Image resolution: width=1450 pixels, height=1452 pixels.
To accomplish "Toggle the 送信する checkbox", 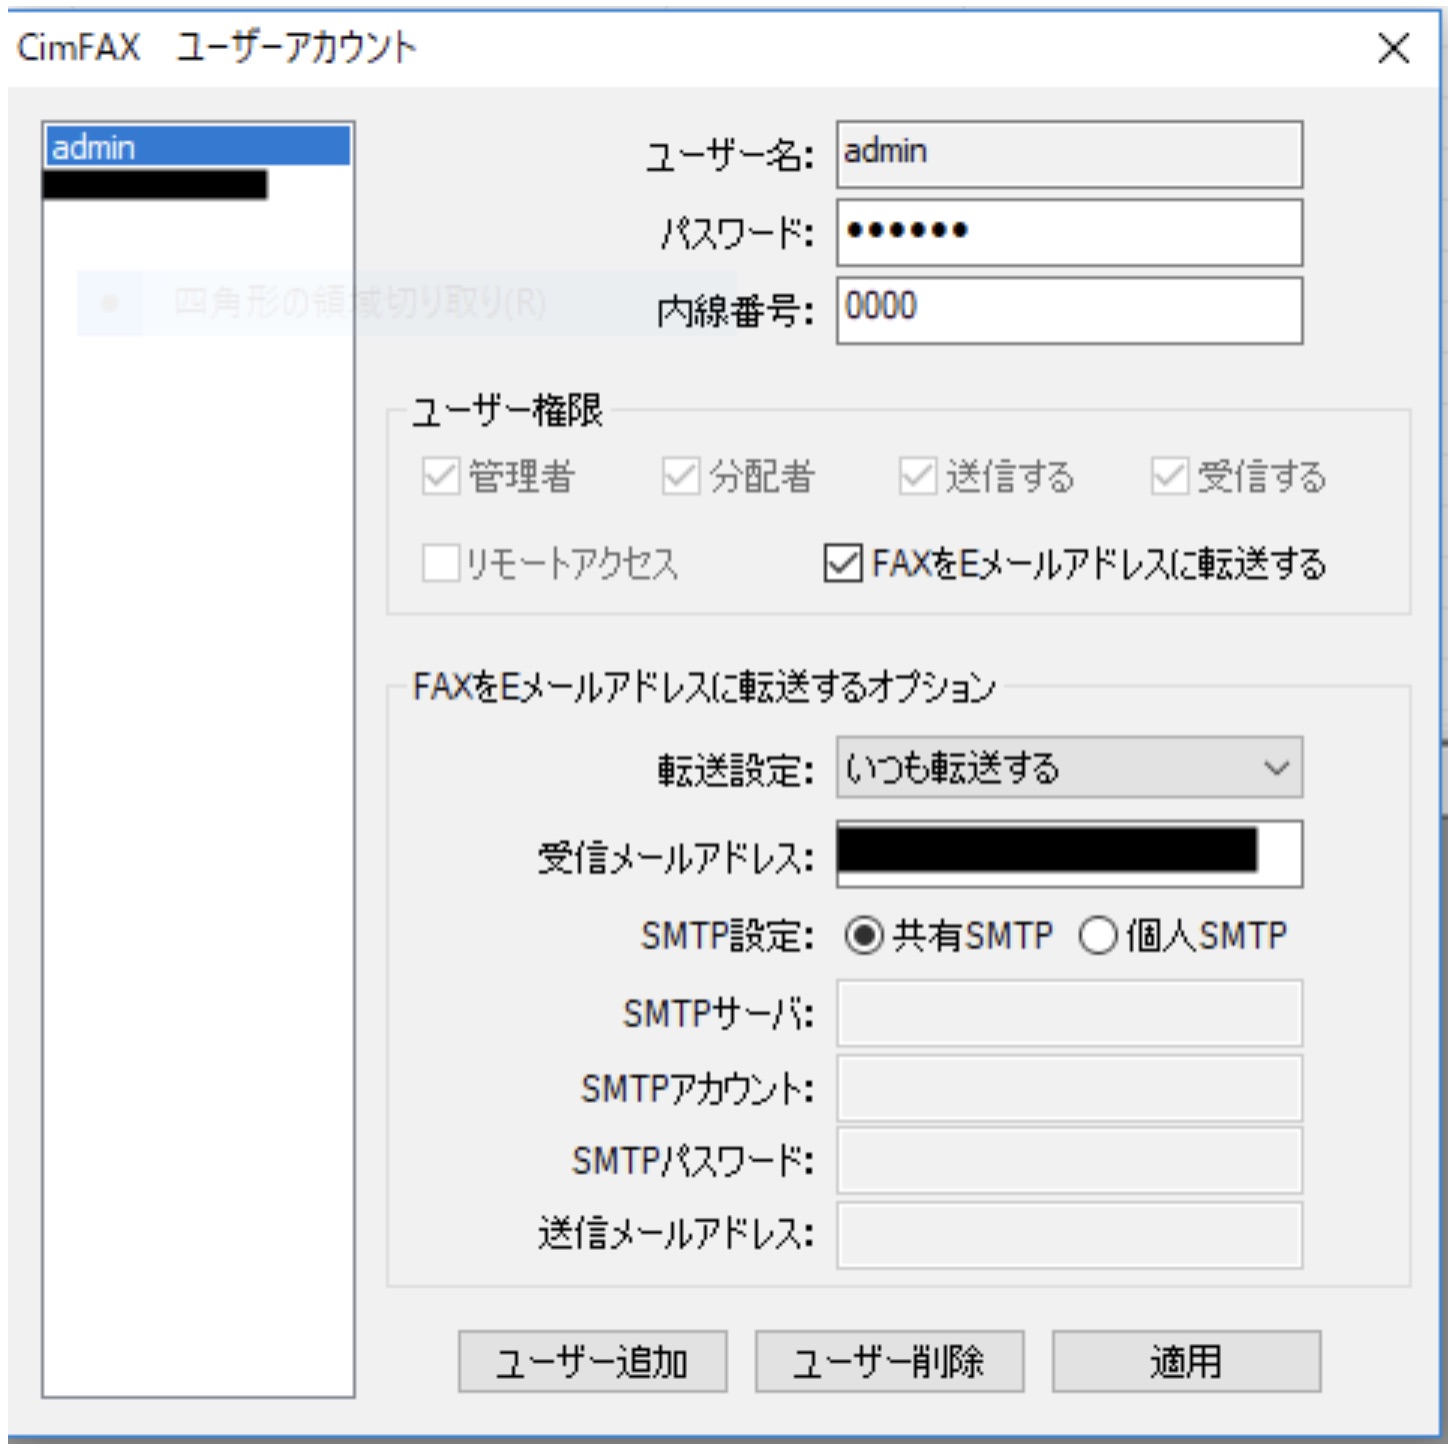I will [x=917, y=476].
